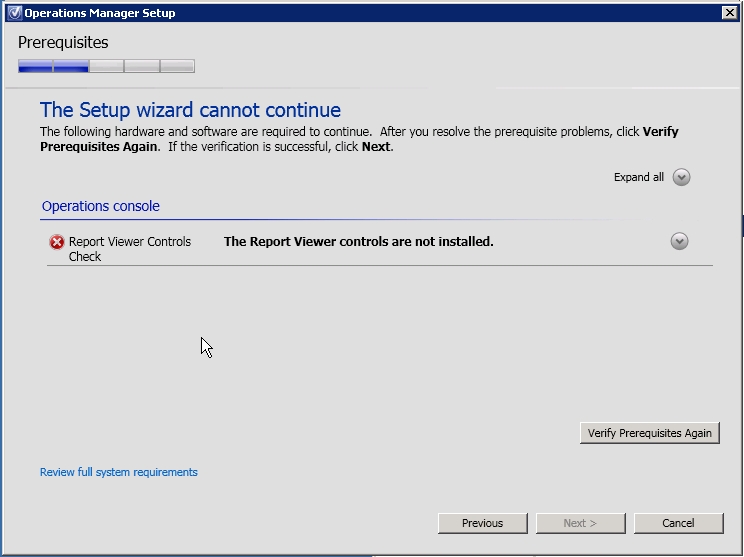Click the third progress bar segment
The width and height of the screenshot is (744, 557).
[x=106, y=67]
